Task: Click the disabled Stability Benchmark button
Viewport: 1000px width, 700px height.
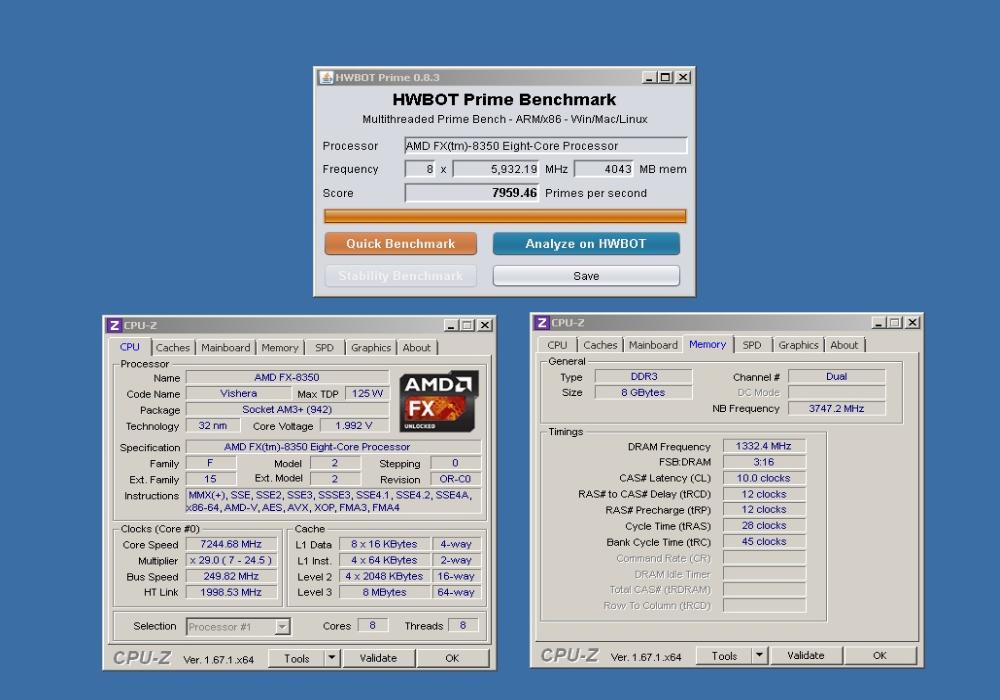Action: 401,275
